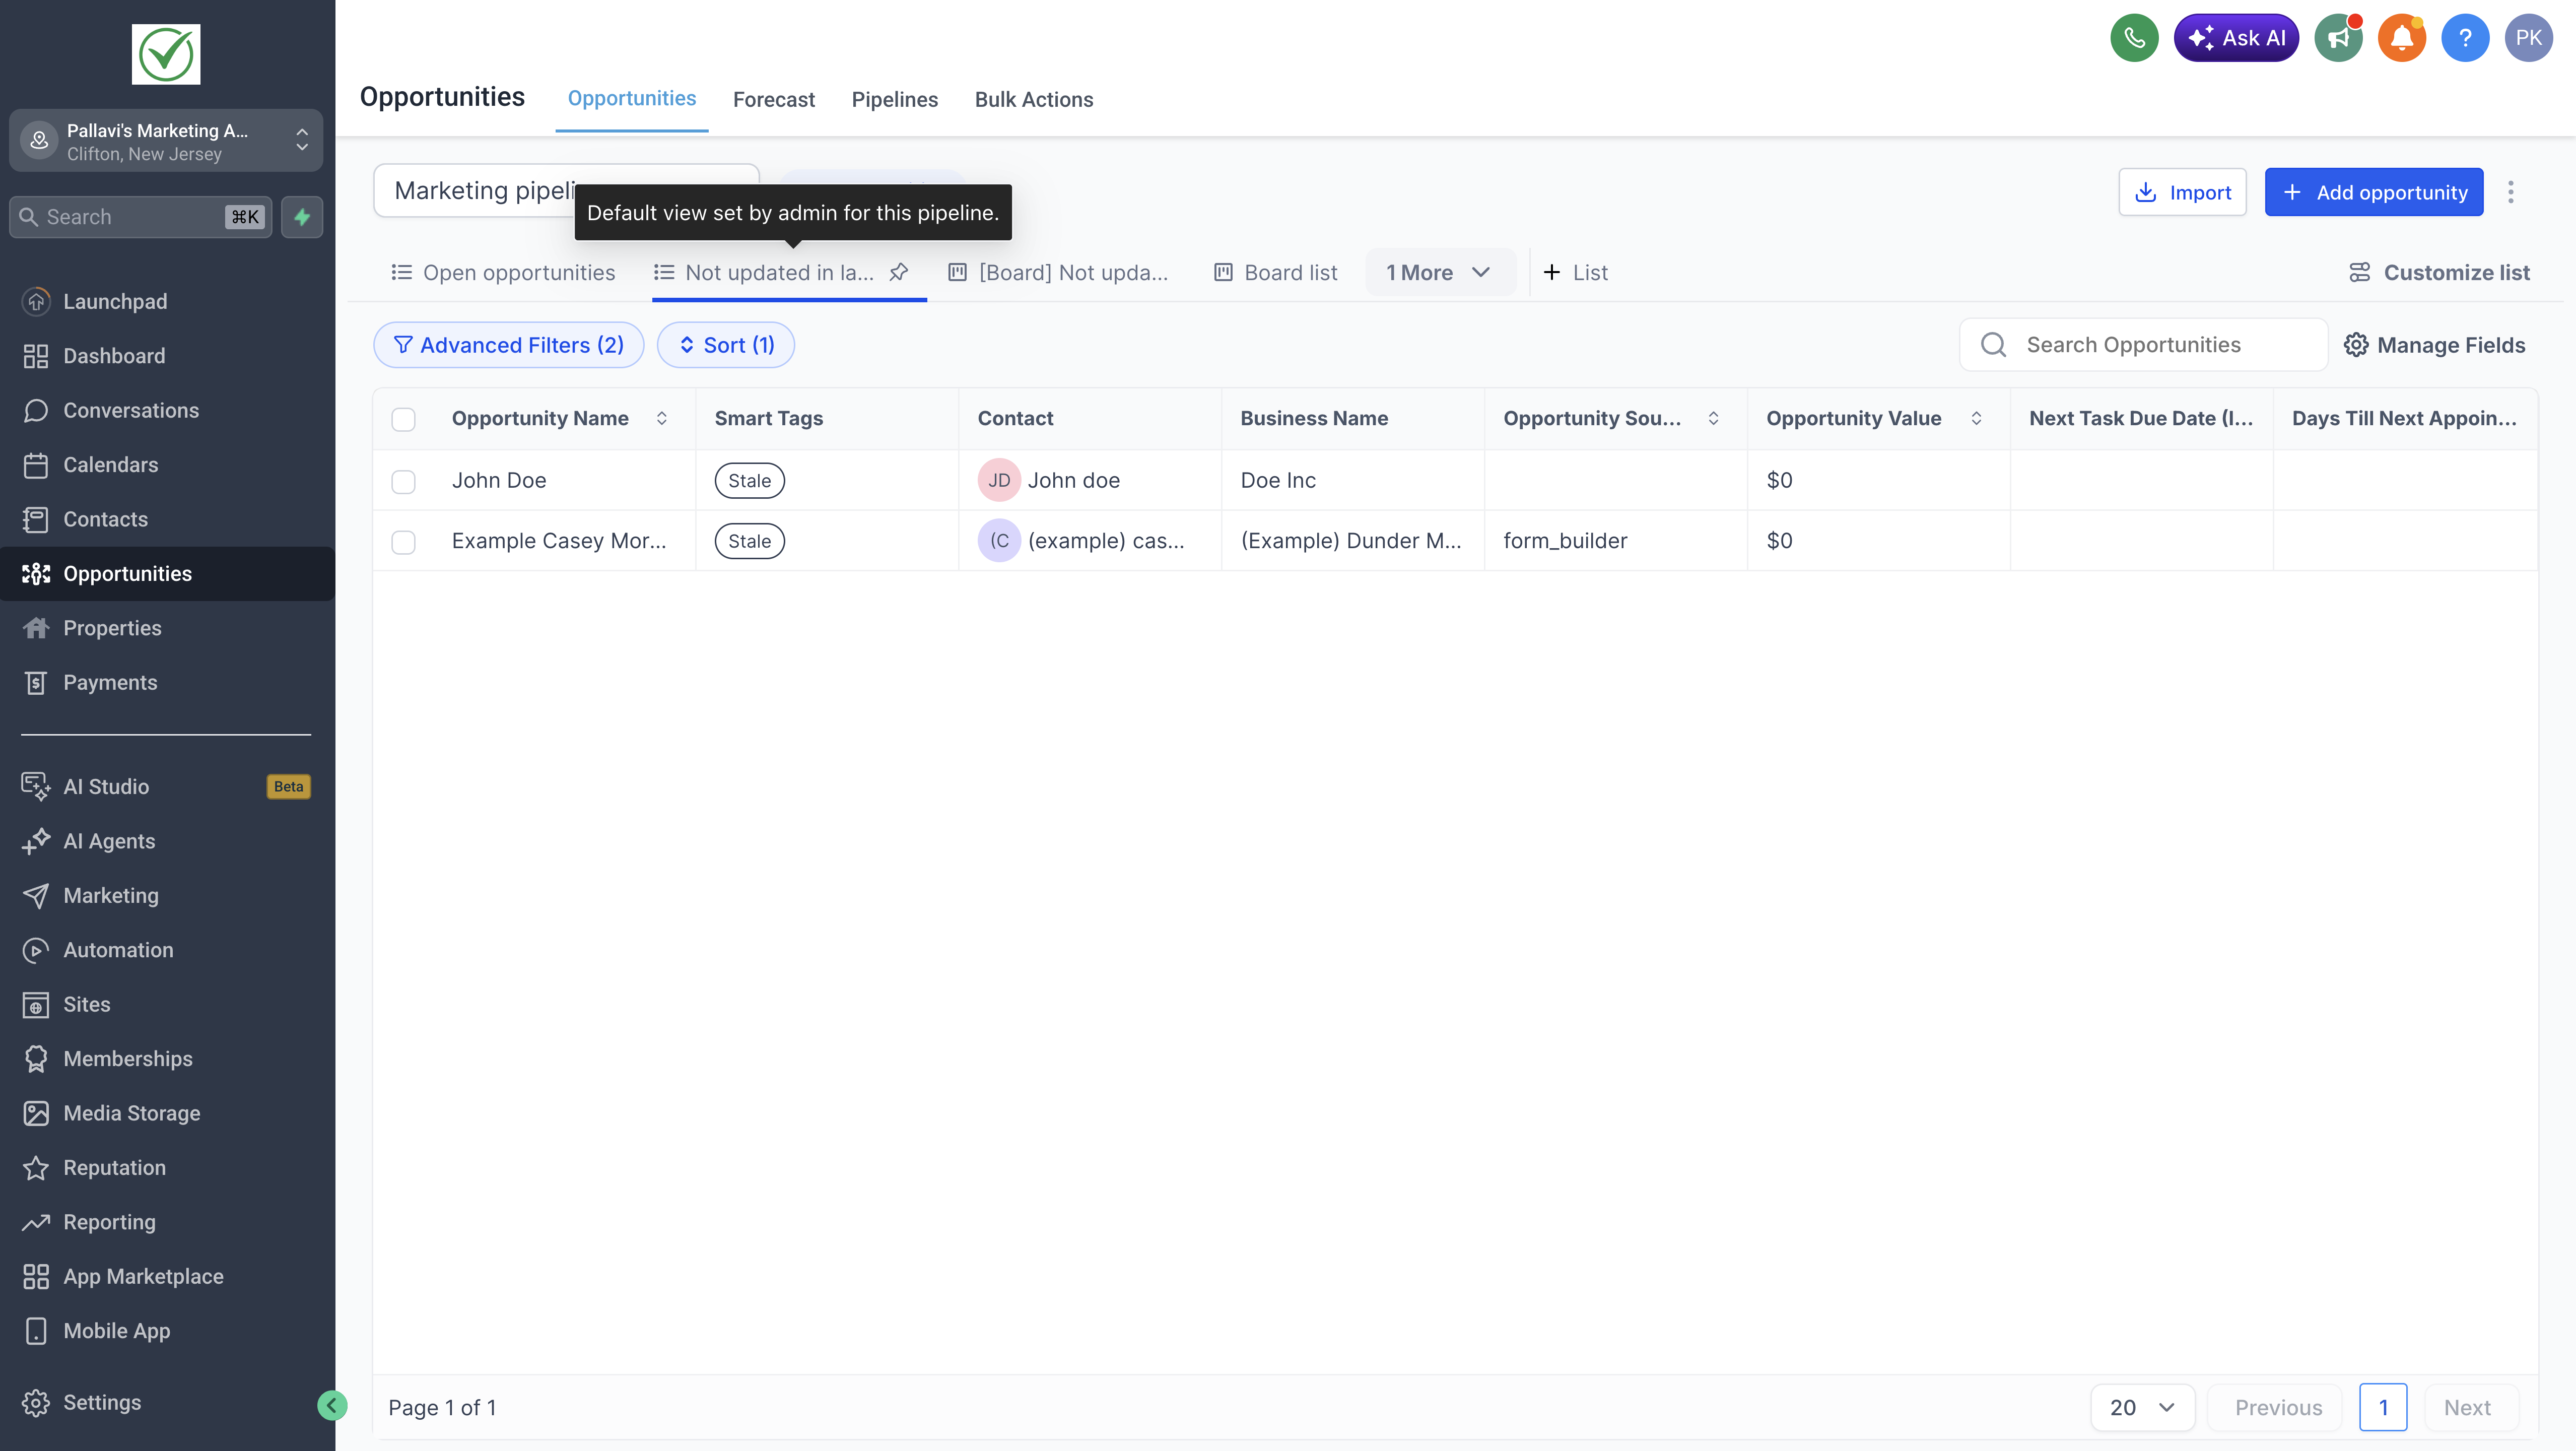Select the John Doe row checkbox

pos(403,481)
